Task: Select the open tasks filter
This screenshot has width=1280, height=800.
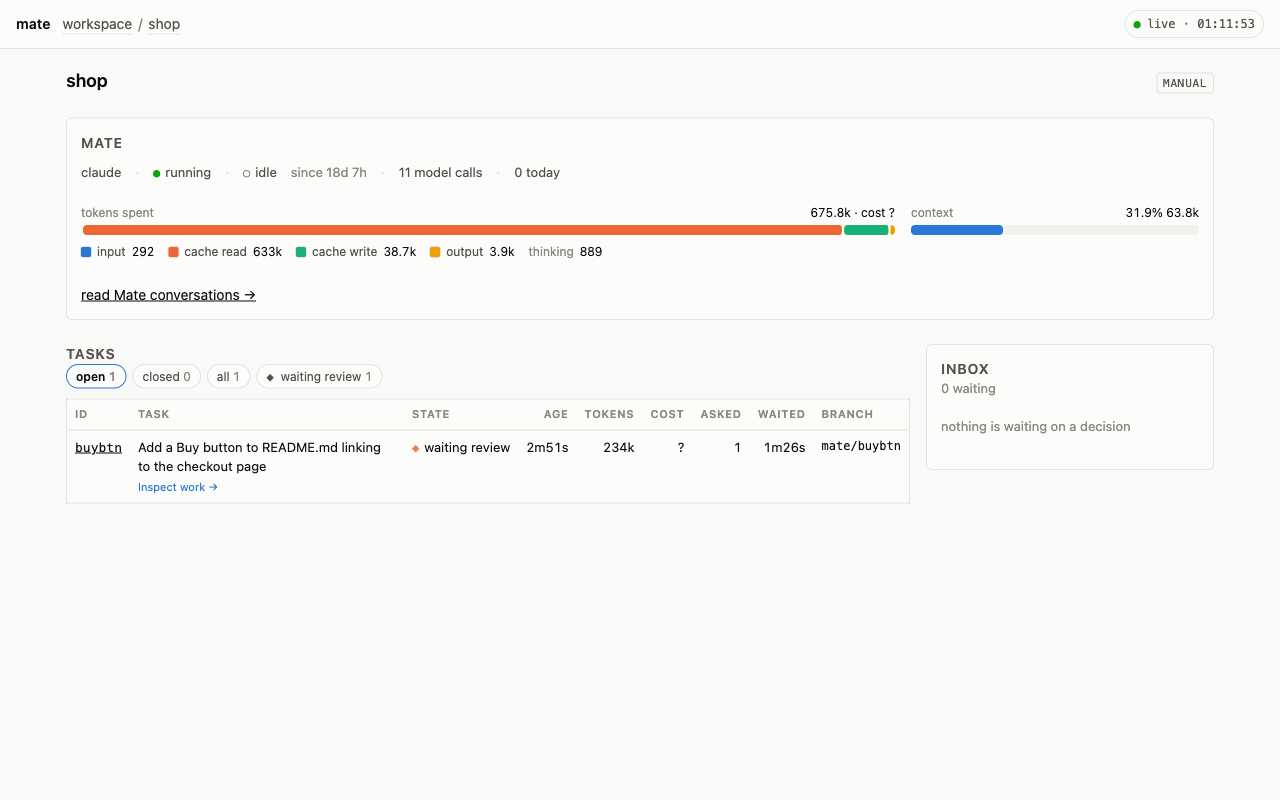Action: click(96, 377)
